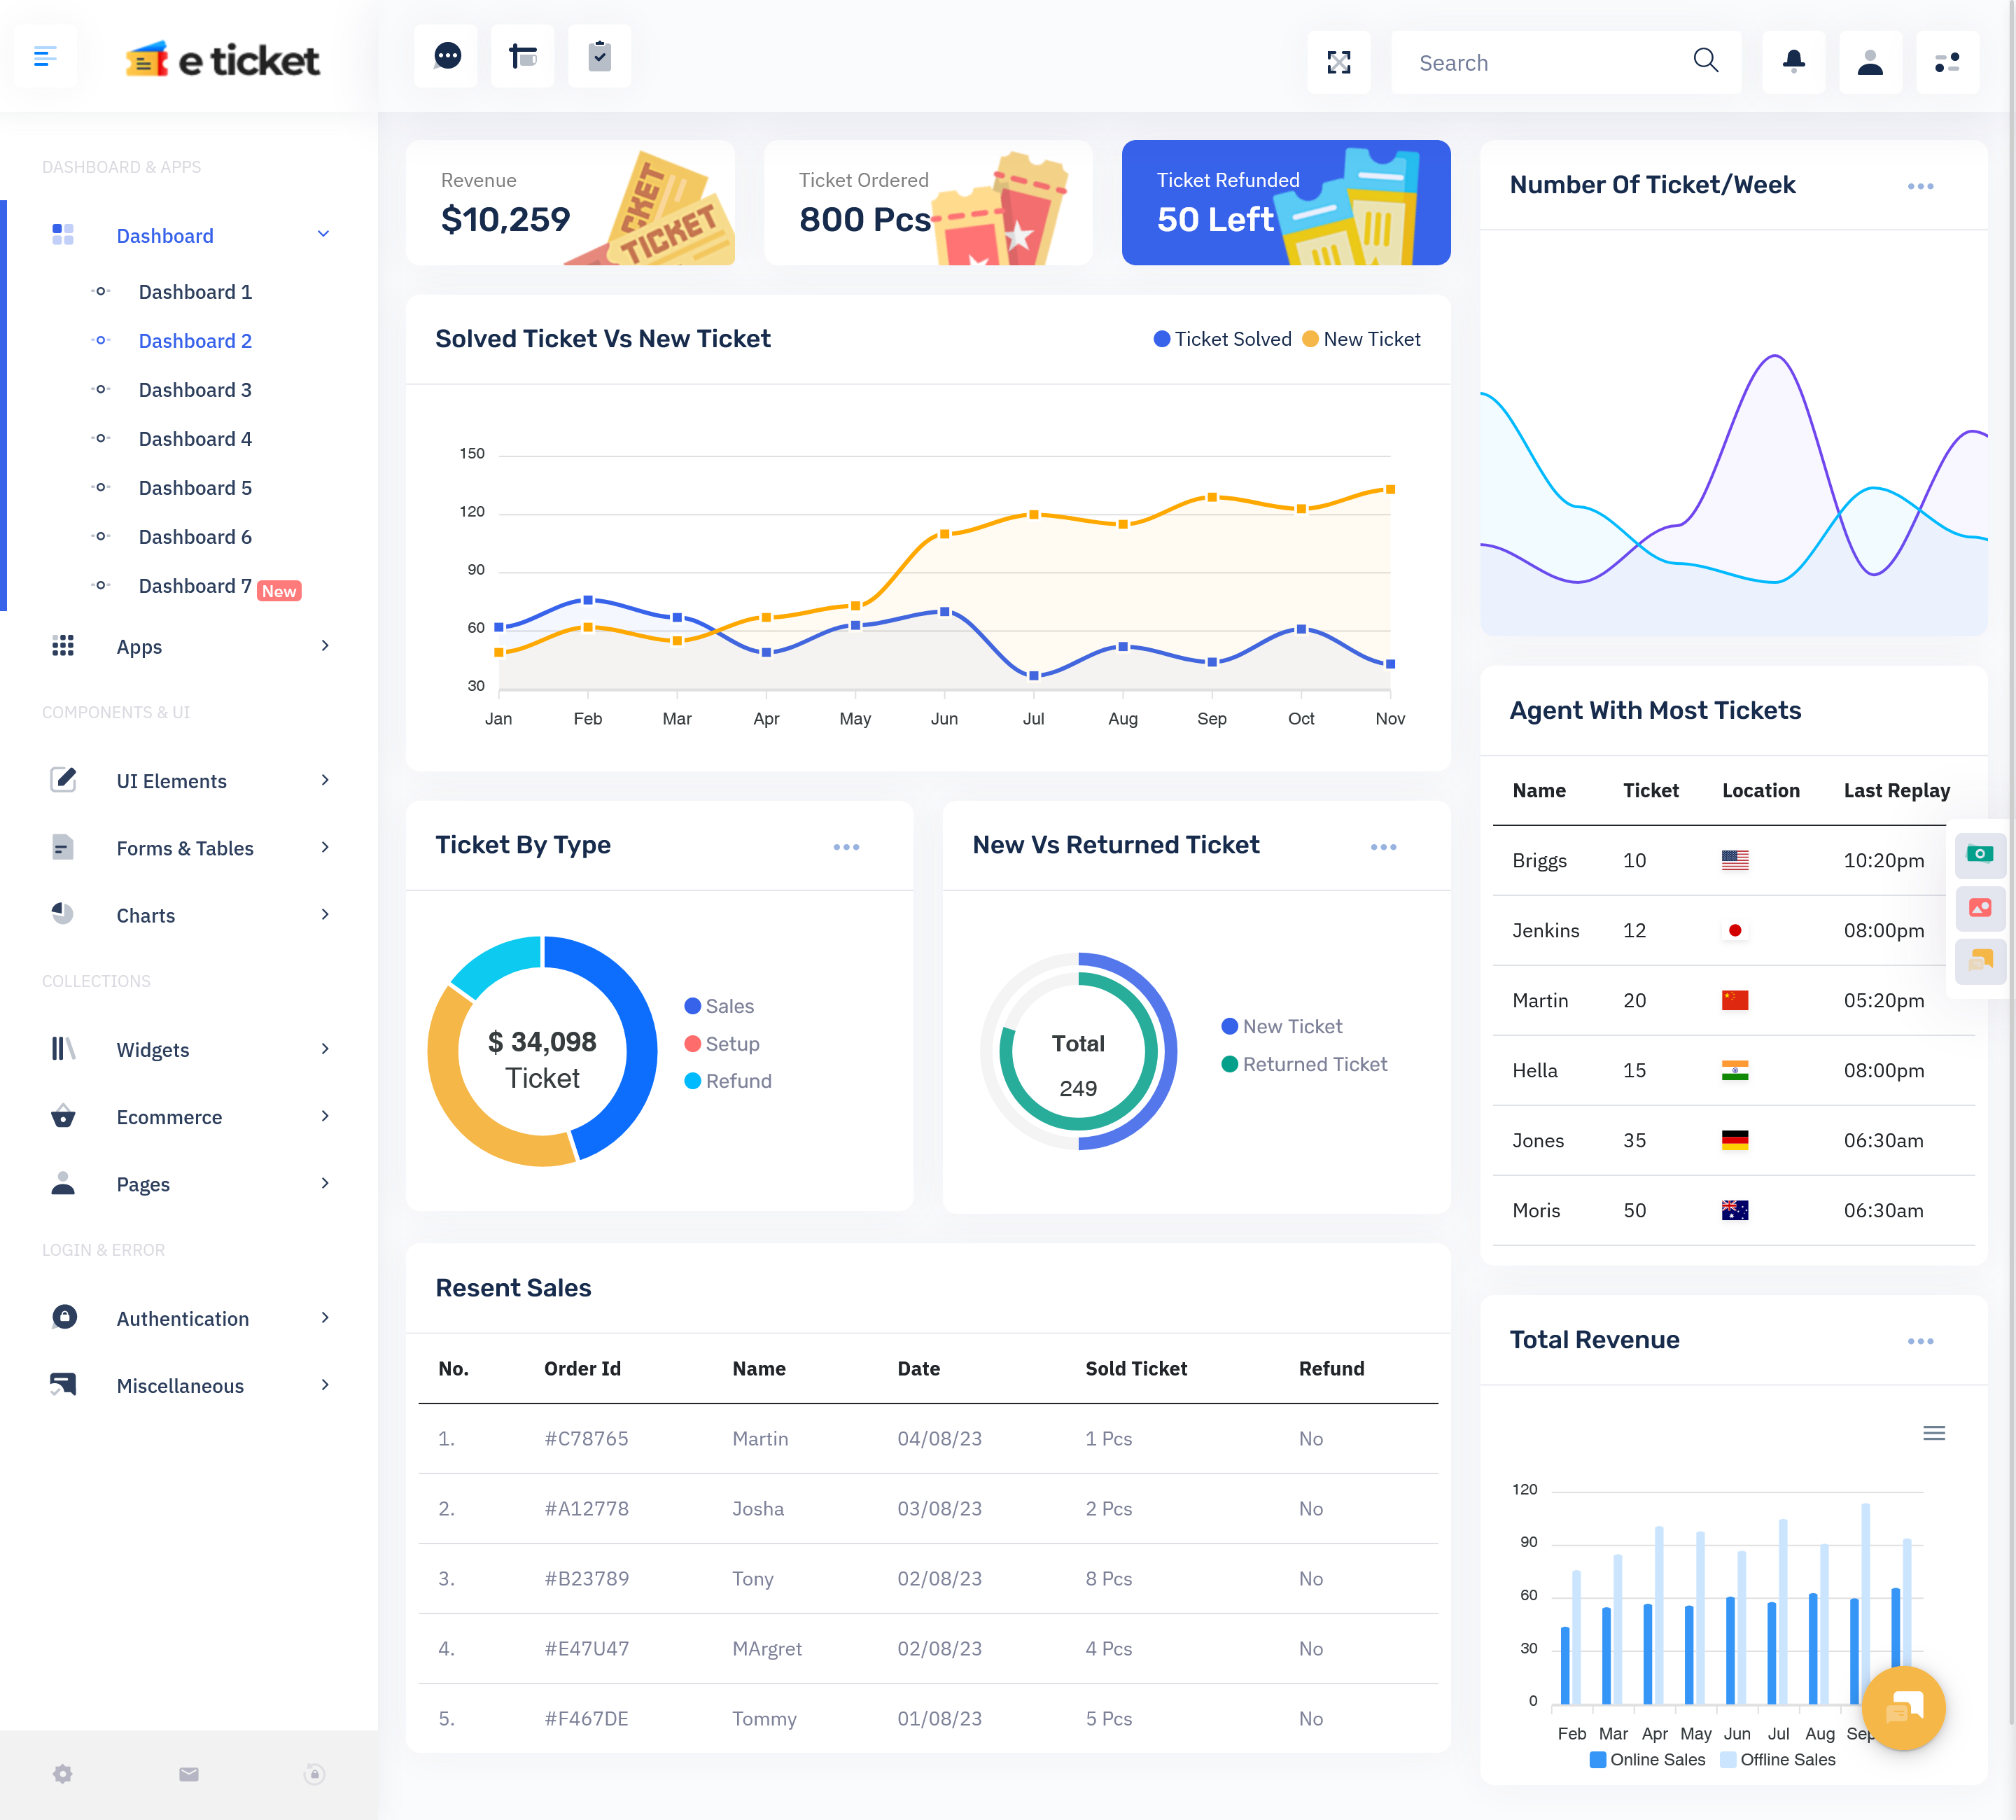The width and height of the screenshot is (2016, 1820).
Task: Toggle New Ticket legend in radial chart
Action: 1282,1026
